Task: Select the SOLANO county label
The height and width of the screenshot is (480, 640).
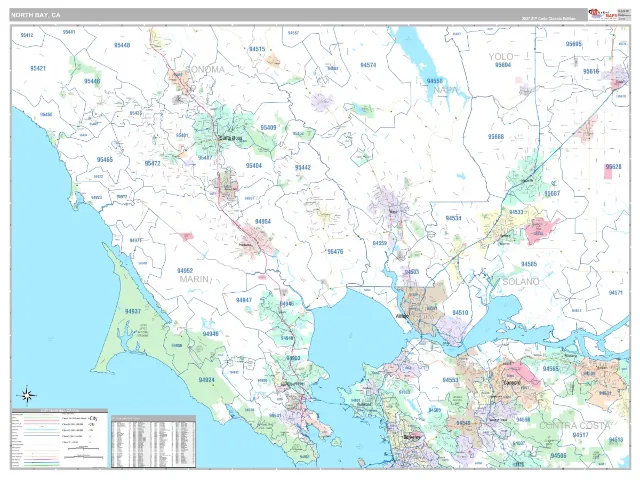Action: (x=520, y=282)
